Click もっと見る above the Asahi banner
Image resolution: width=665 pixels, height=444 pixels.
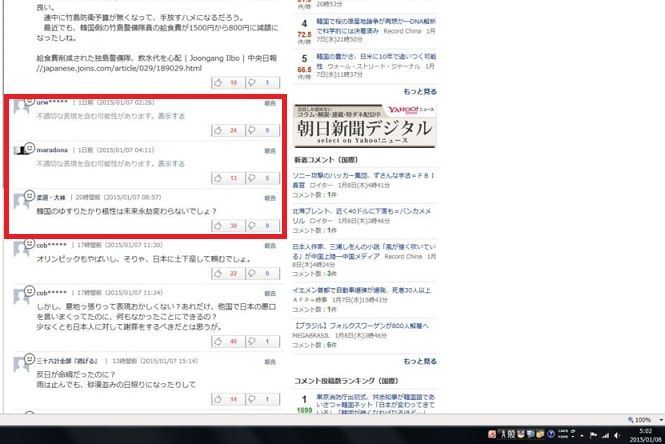[420, 91]
